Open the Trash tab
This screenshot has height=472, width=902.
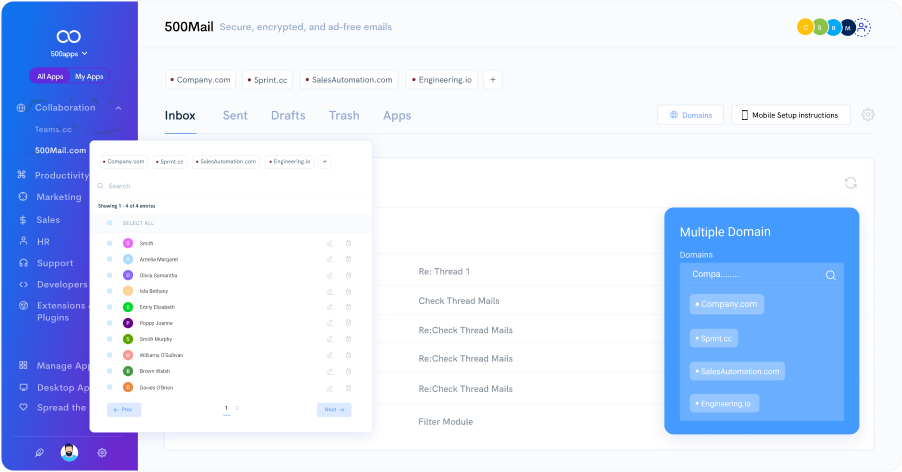[x=344, y=116]
